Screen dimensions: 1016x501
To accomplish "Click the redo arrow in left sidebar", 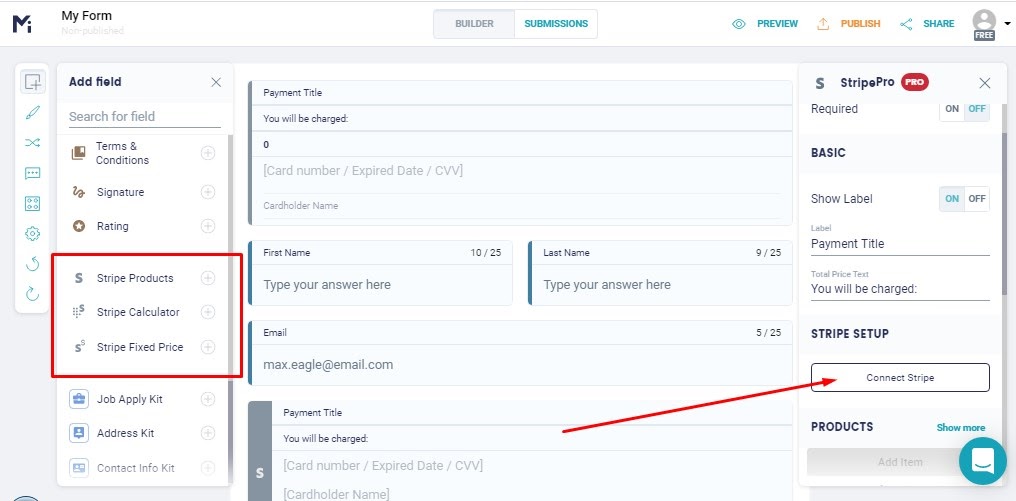I will [x=33, y=293].
